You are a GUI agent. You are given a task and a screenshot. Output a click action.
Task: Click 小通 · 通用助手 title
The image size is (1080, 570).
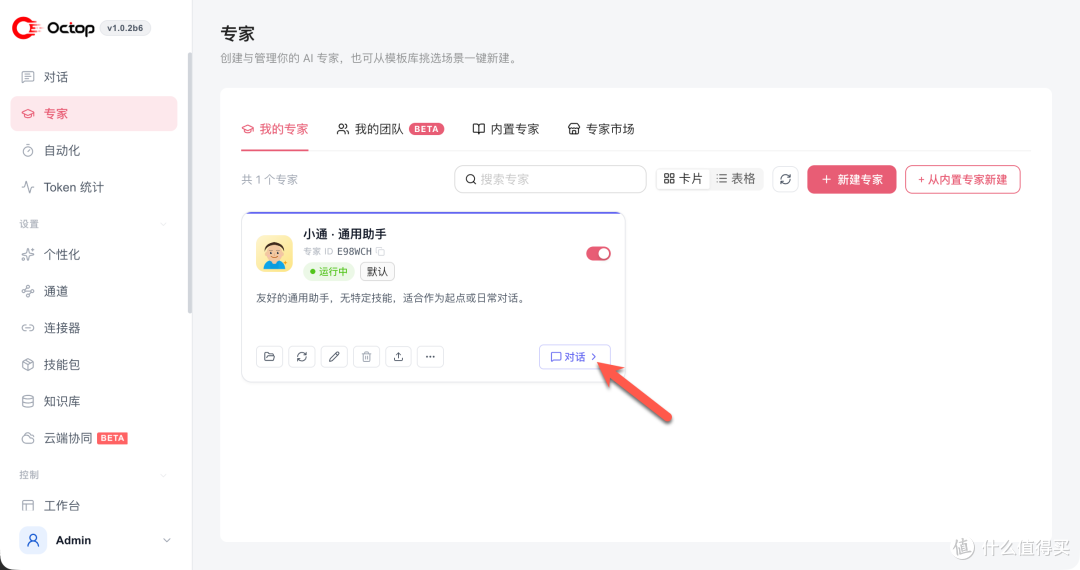tap(345, 234)
